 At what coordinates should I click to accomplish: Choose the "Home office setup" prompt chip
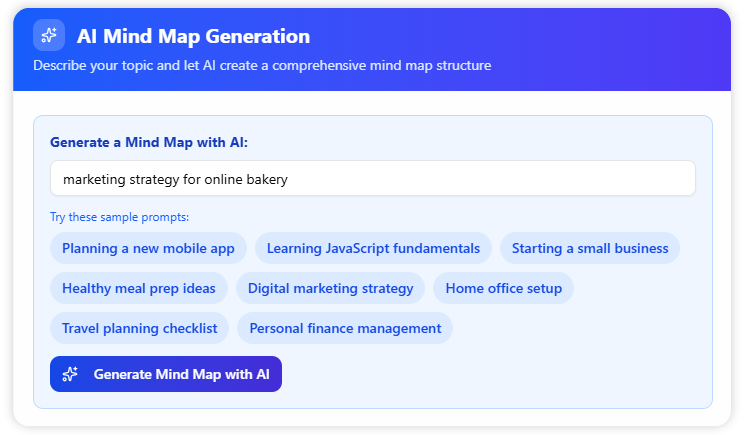click(x=504, y=288)
